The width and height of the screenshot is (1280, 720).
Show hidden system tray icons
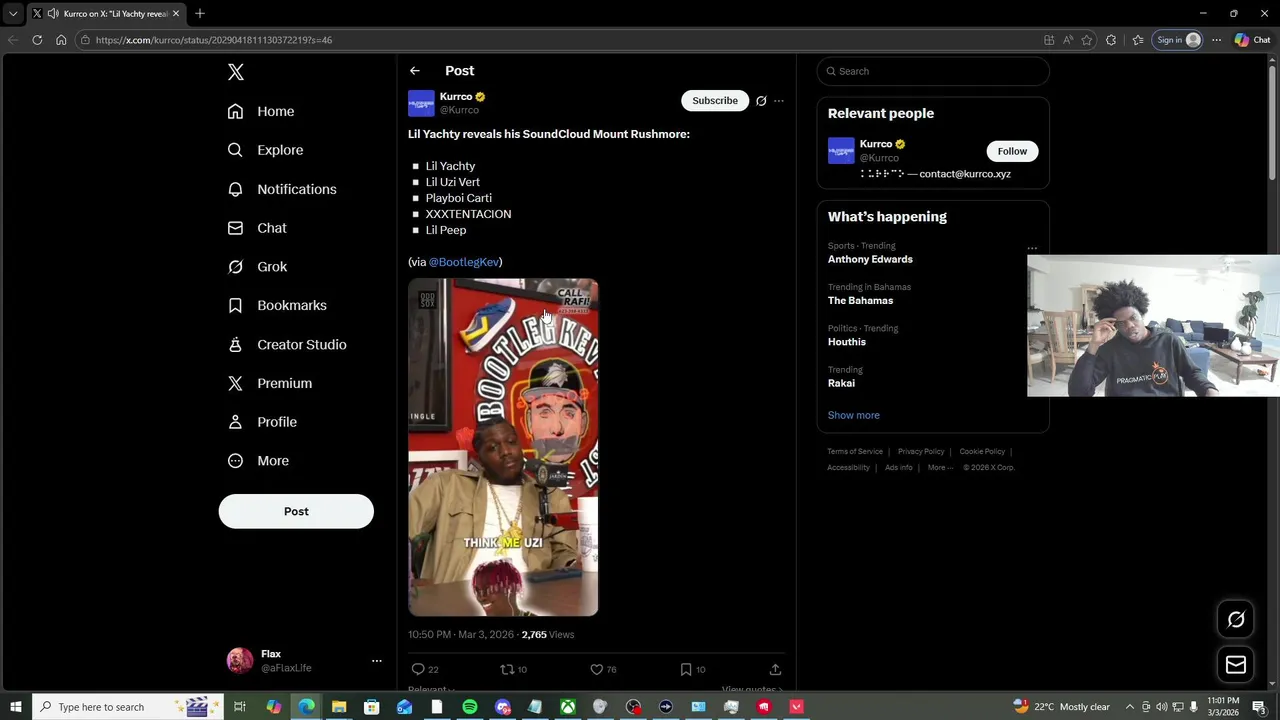(1130, 707)
